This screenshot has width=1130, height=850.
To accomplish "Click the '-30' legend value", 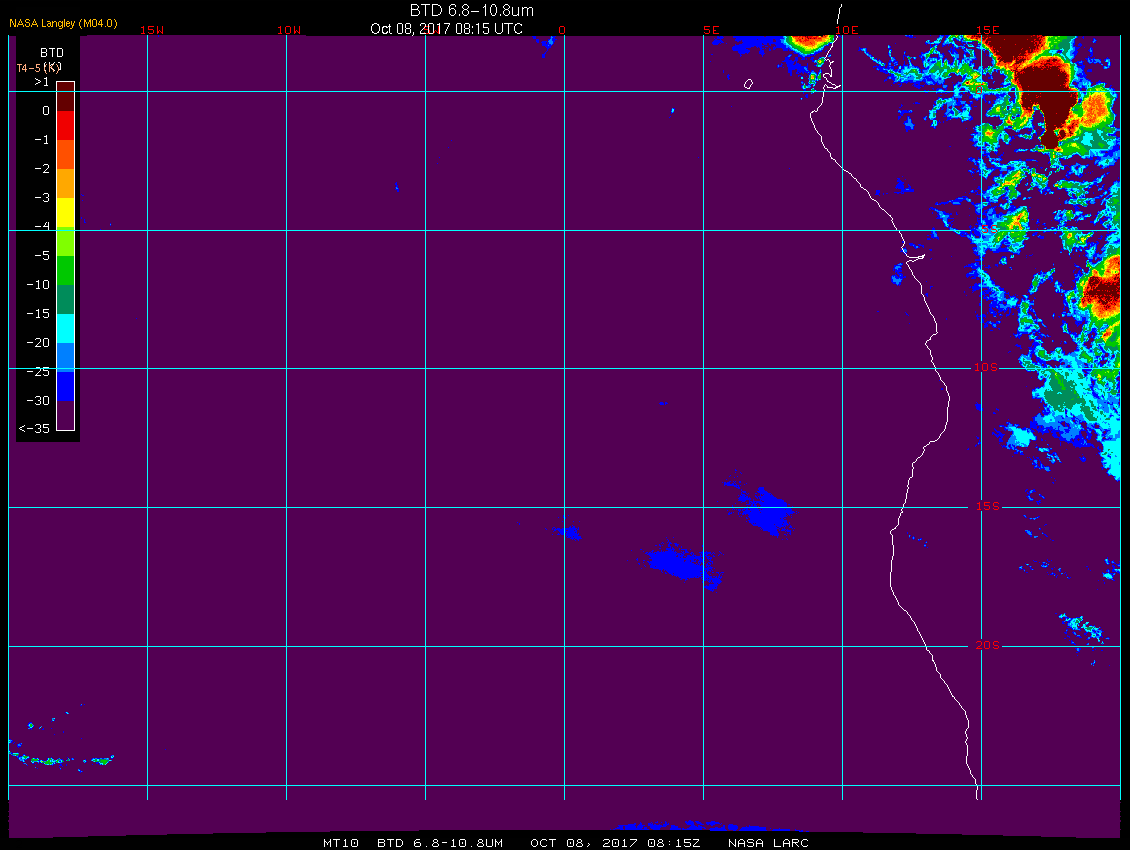I will [x=38, y=401].
